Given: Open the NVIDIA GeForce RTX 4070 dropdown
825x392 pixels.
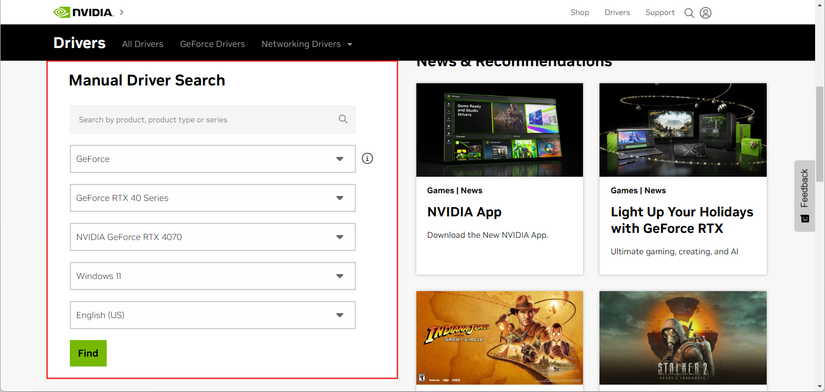Looking at the screenshot, I should [213, 237].
